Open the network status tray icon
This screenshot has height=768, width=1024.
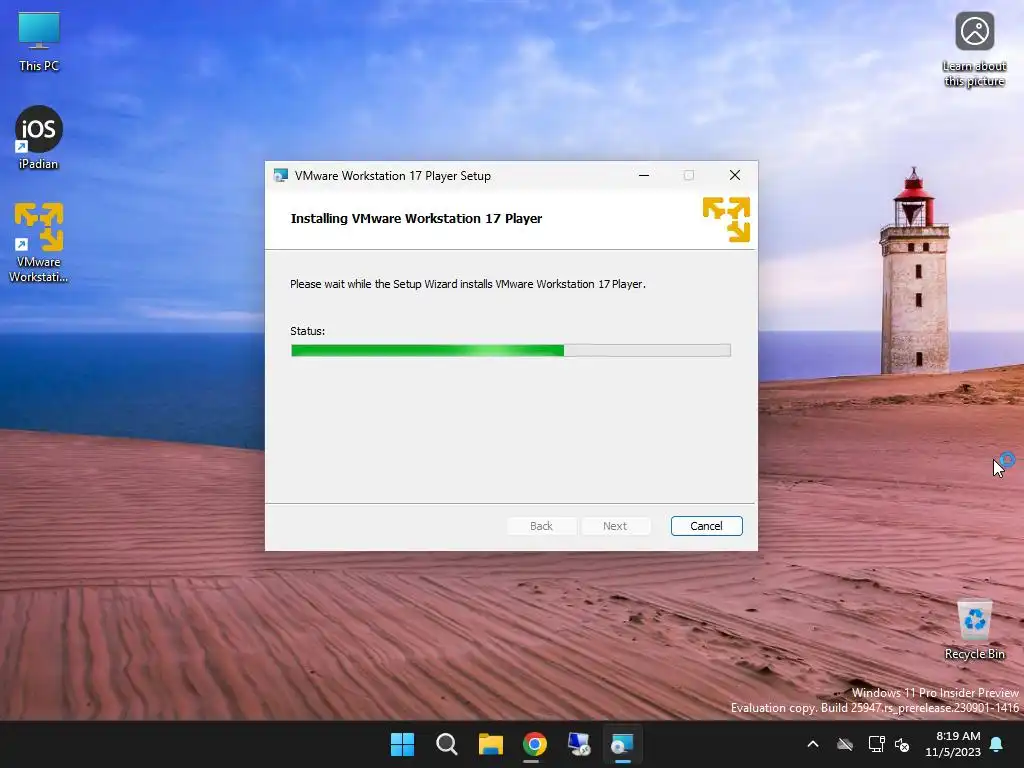point(876,744)
